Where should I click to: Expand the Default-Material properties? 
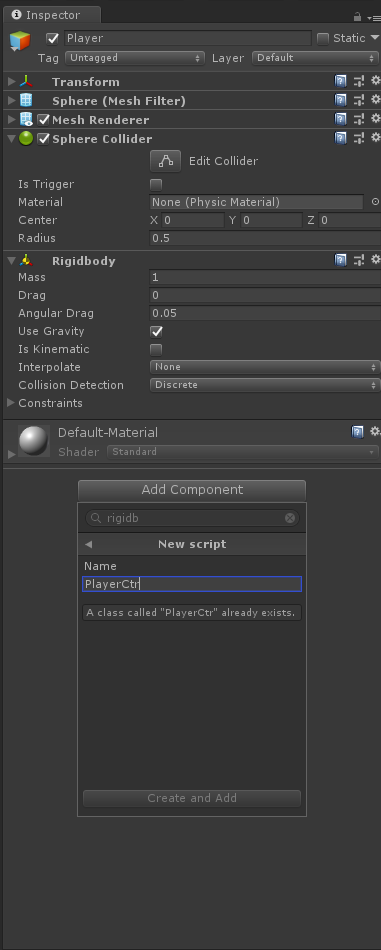coord(11,454)
